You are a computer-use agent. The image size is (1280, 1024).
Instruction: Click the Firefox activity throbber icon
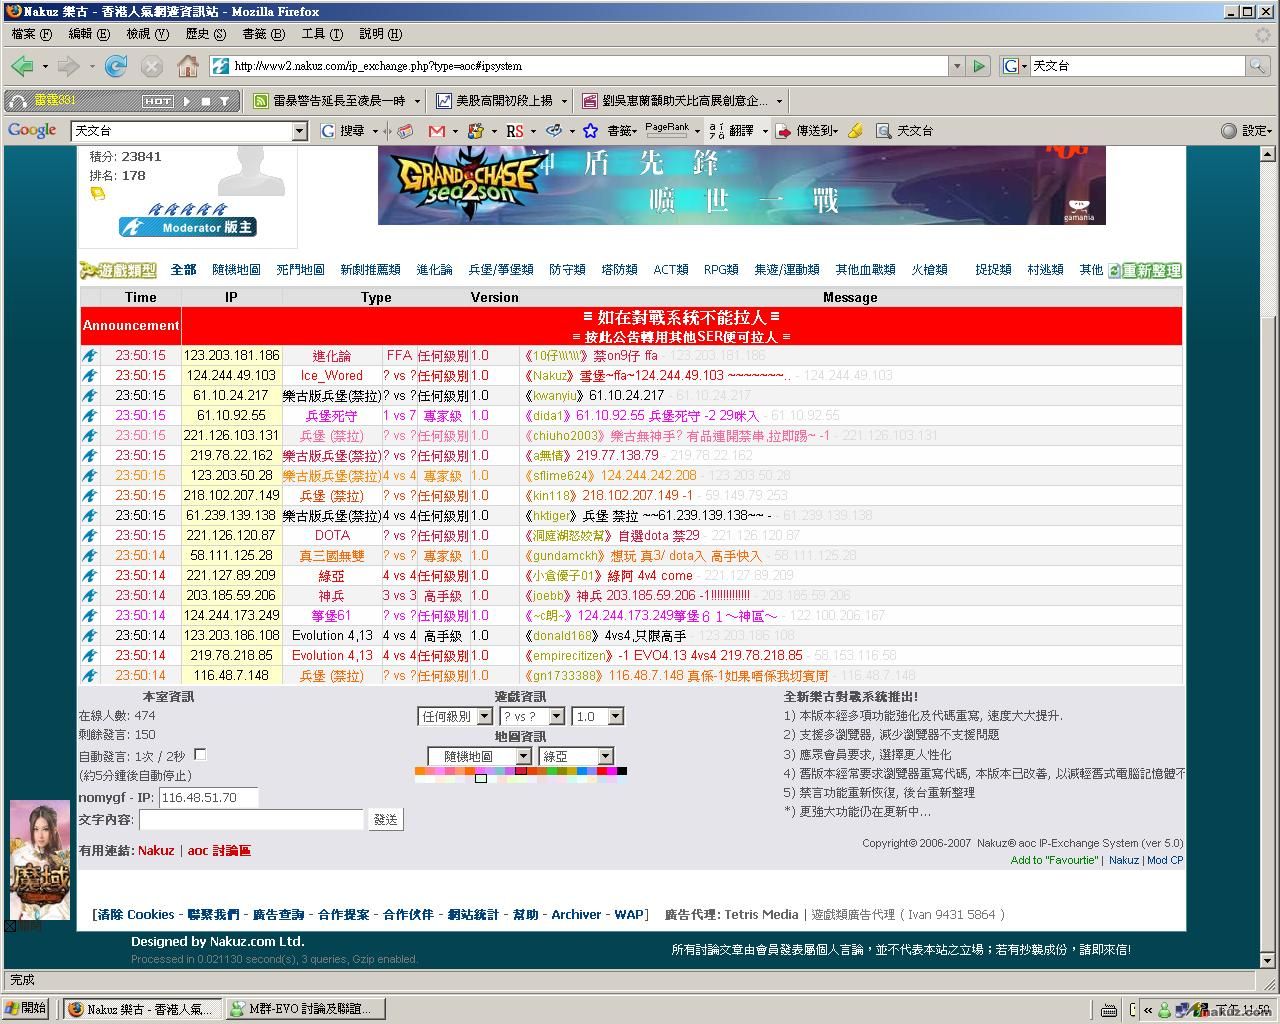click(x=1263, y=34)
